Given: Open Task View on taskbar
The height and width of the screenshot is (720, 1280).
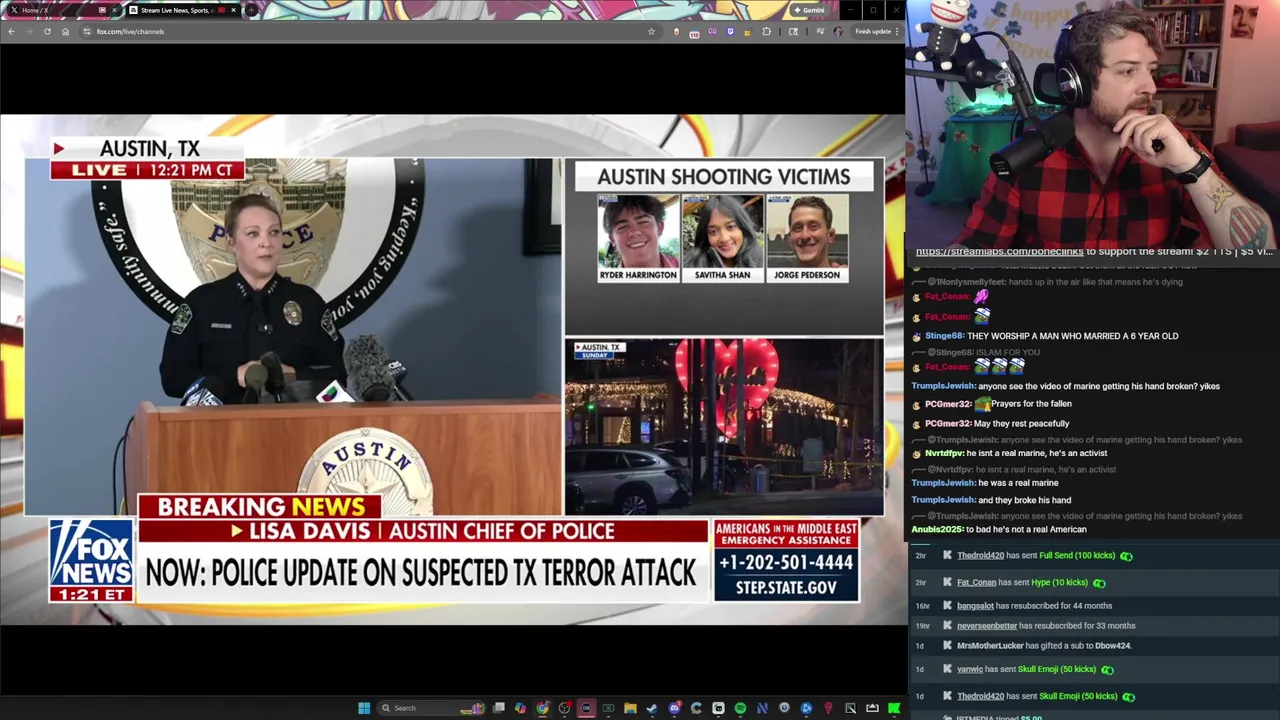Looking at the screenshot, I should 498,708.
